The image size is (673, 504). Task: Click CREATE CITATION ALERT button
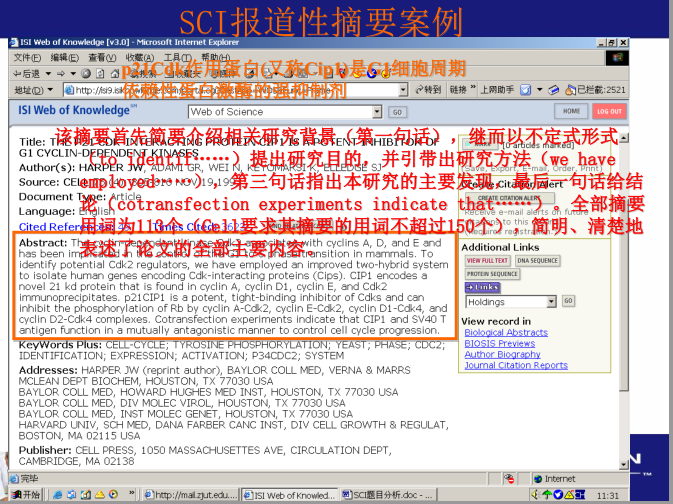pos(510,198)
